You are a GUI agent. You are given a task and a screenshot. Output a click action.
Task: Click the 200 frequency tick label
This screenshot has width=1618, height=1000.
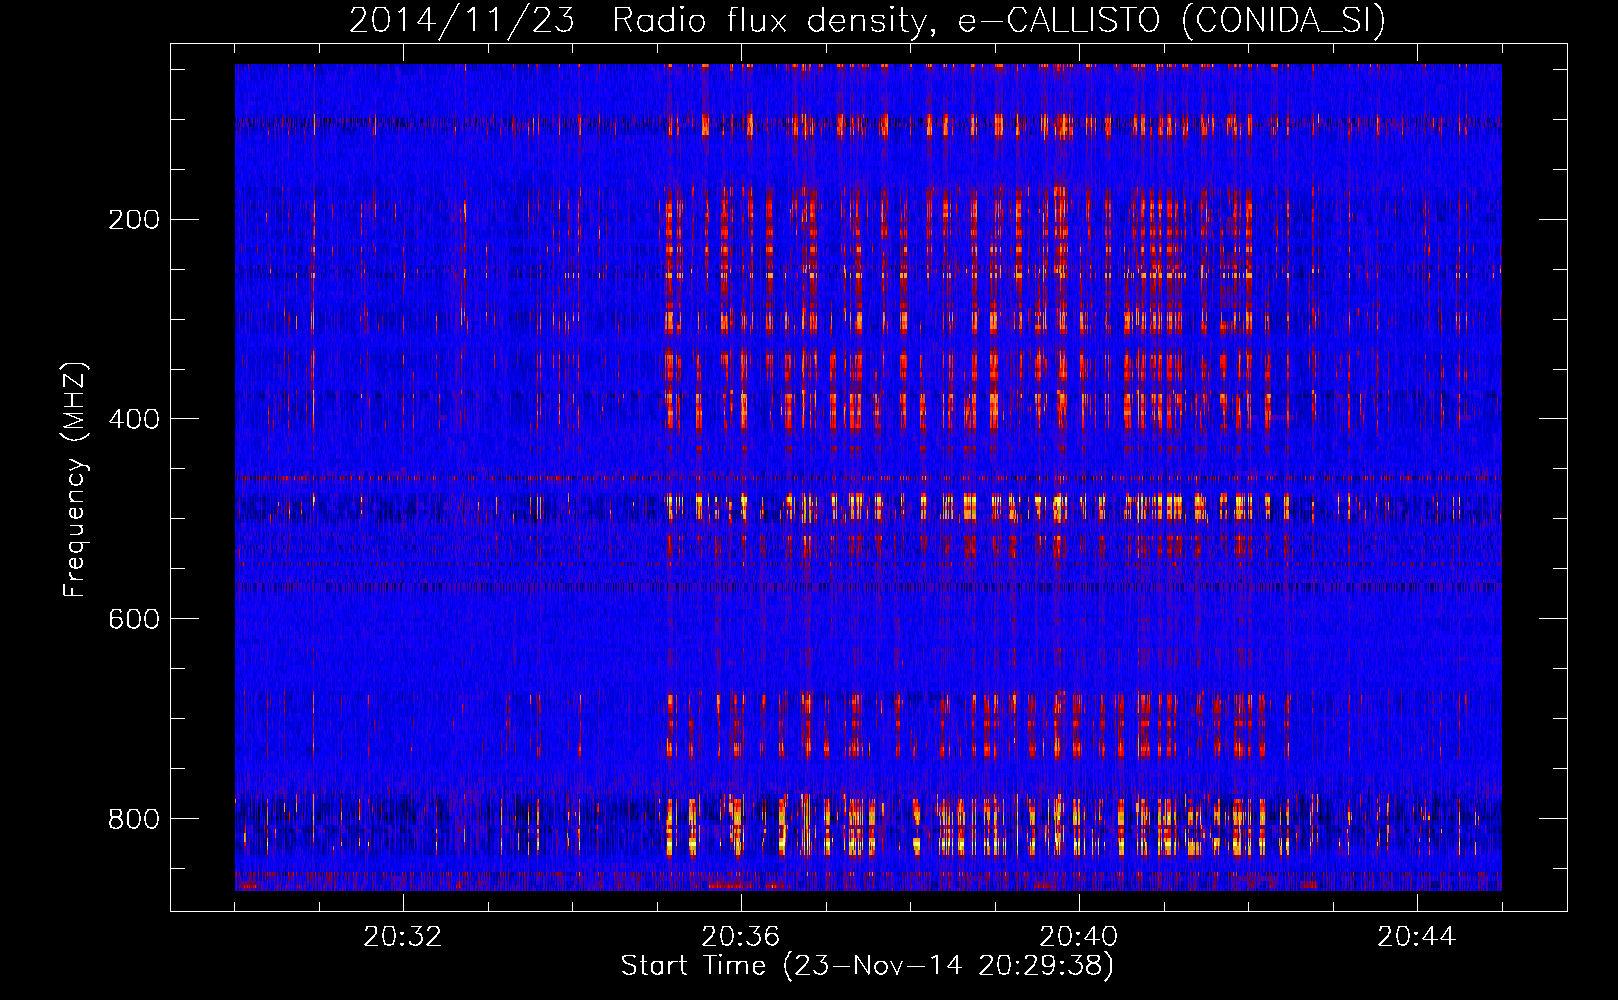tap(134, 219)
